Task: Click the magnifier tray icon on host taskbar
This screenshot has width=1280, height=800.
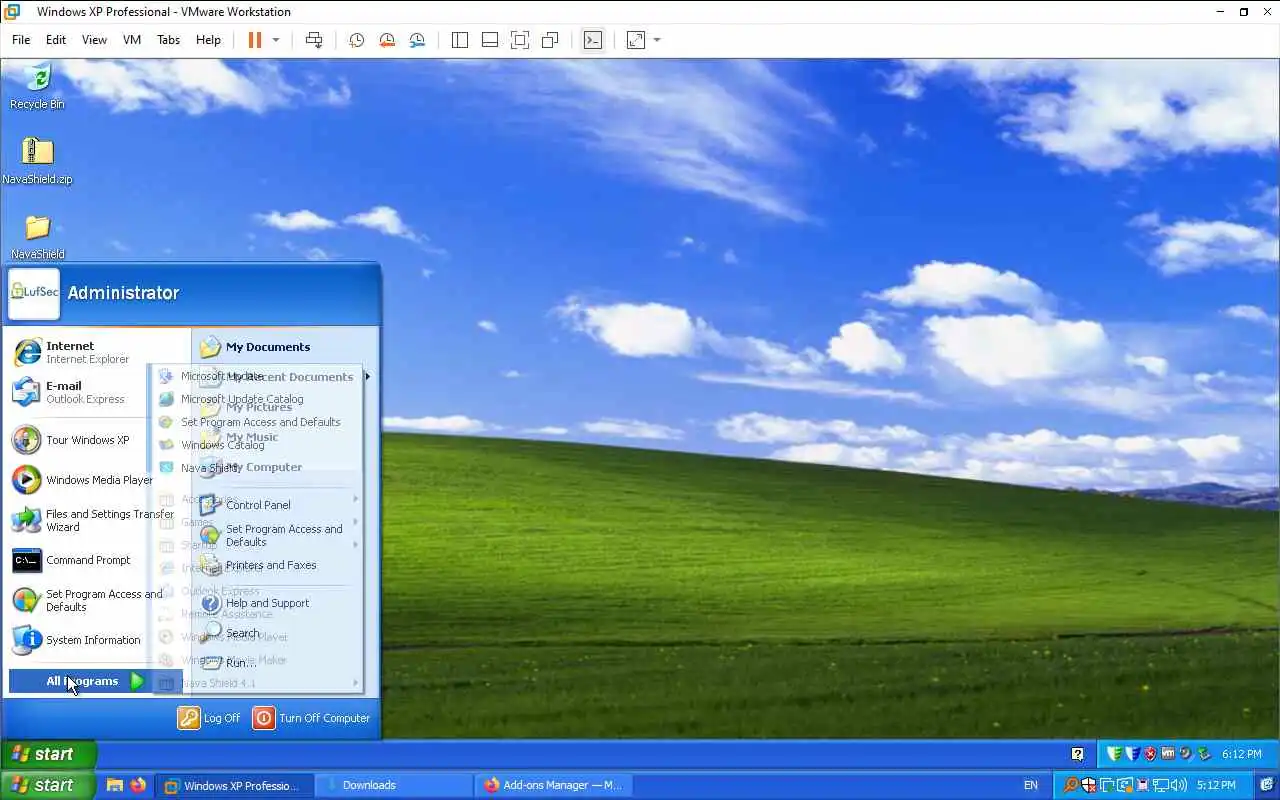Action: pos(1071,785)
